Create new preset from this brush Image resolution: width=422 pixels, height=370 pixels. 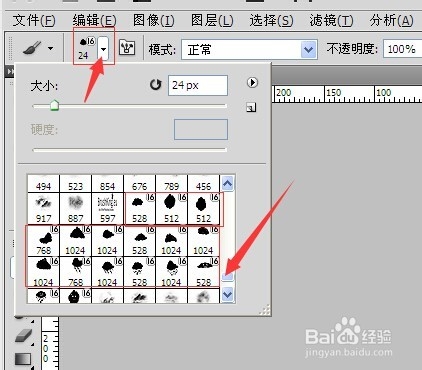[251, 107]
